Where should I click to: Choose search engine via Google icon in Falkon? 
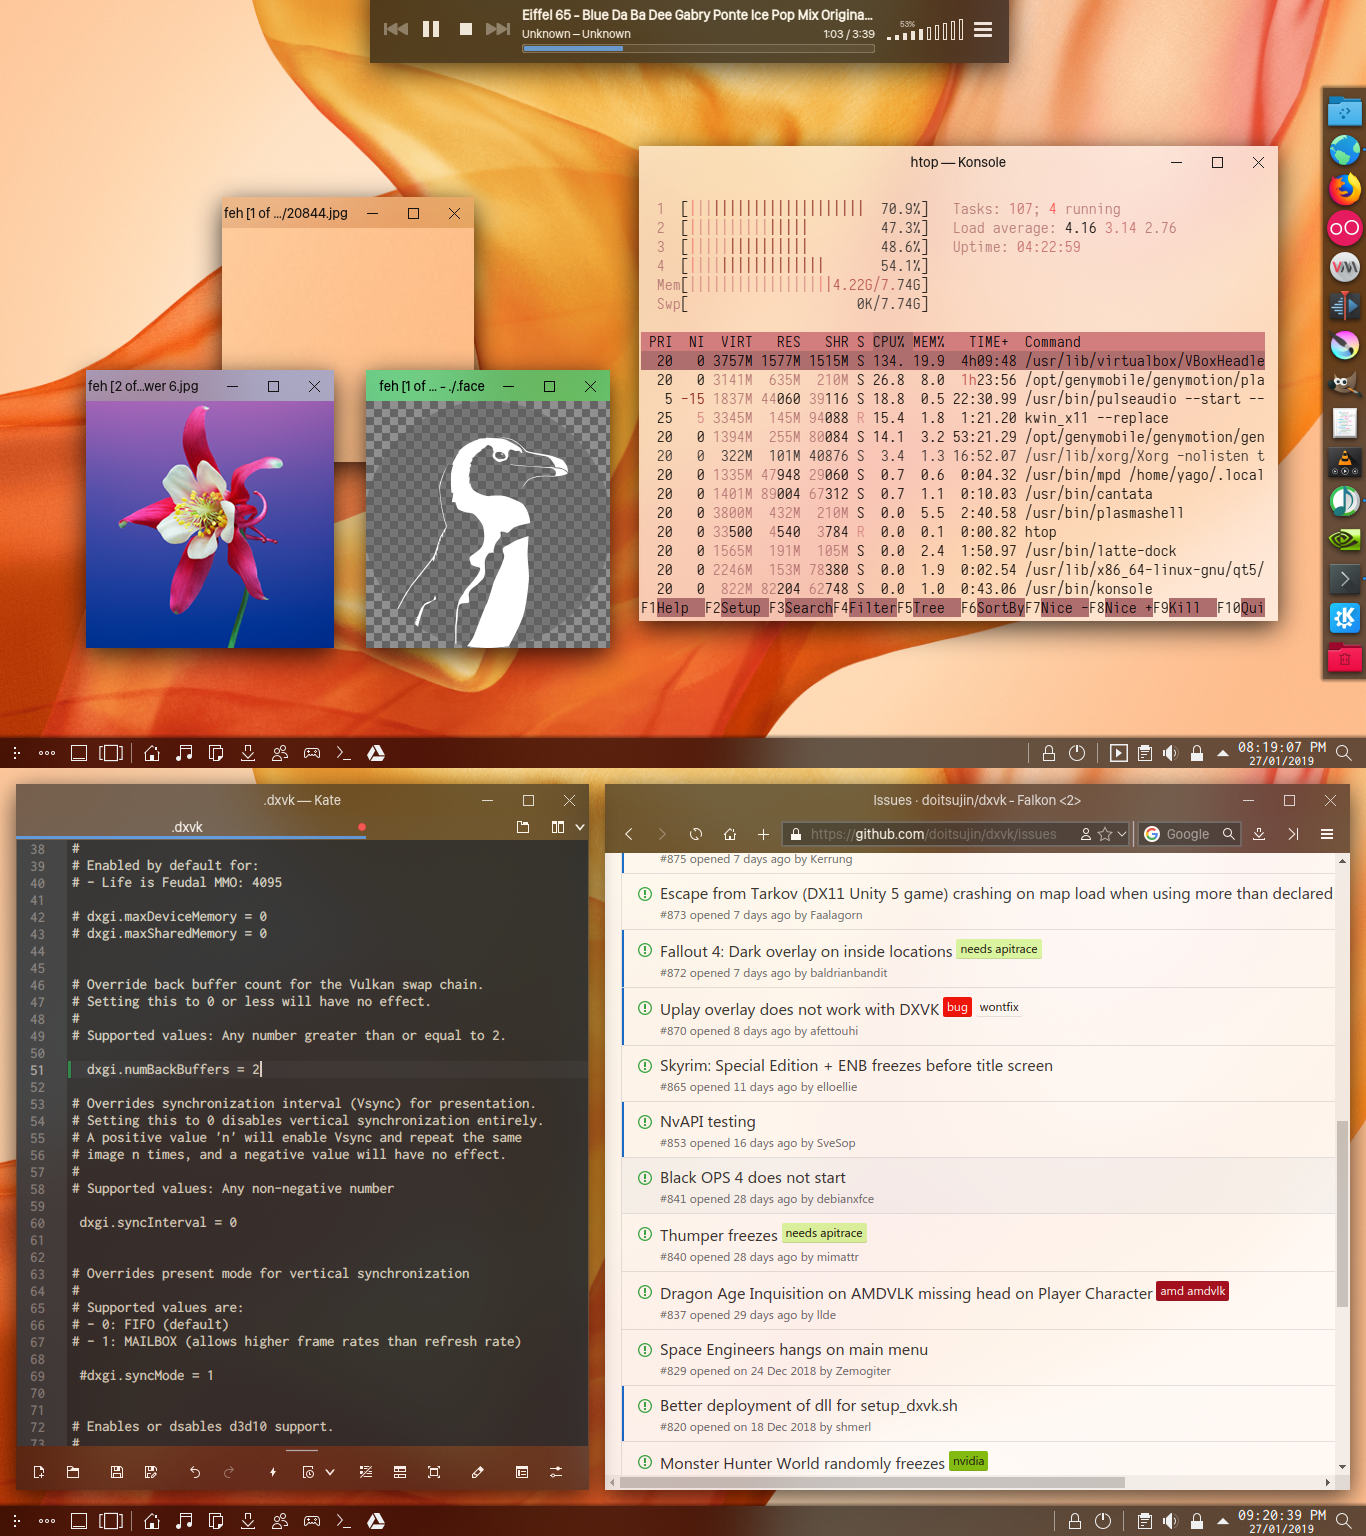1152,834
